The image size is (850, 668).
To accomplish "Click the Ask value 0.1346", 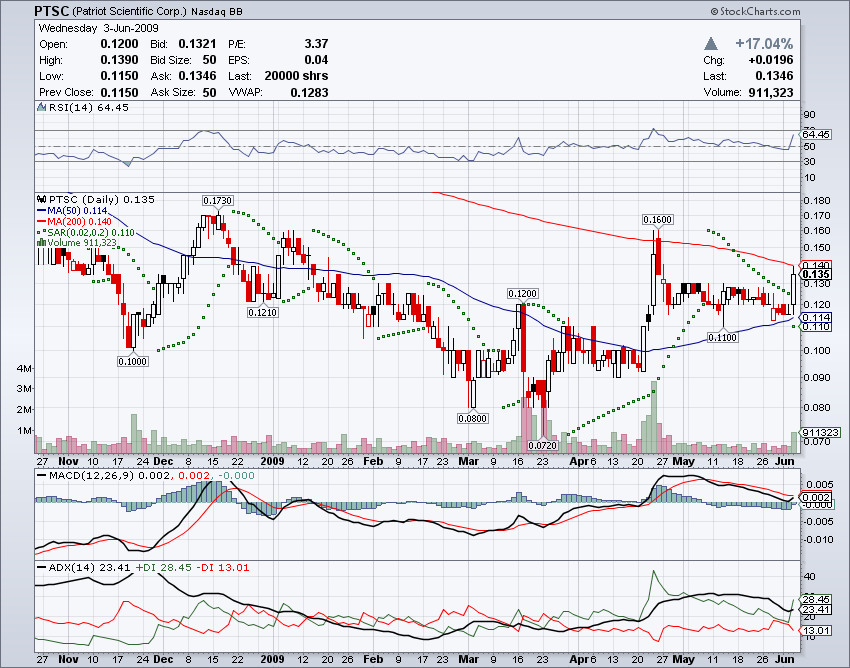I will tap(197, 76).
